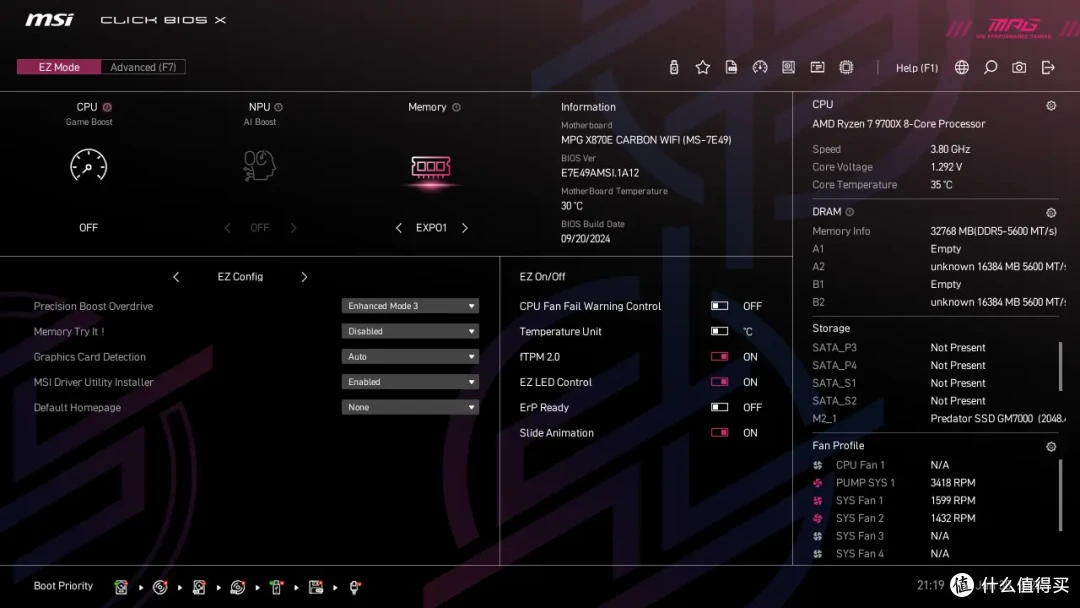Click AMD Ryzen 7 9700X processor name

point(898,124)
